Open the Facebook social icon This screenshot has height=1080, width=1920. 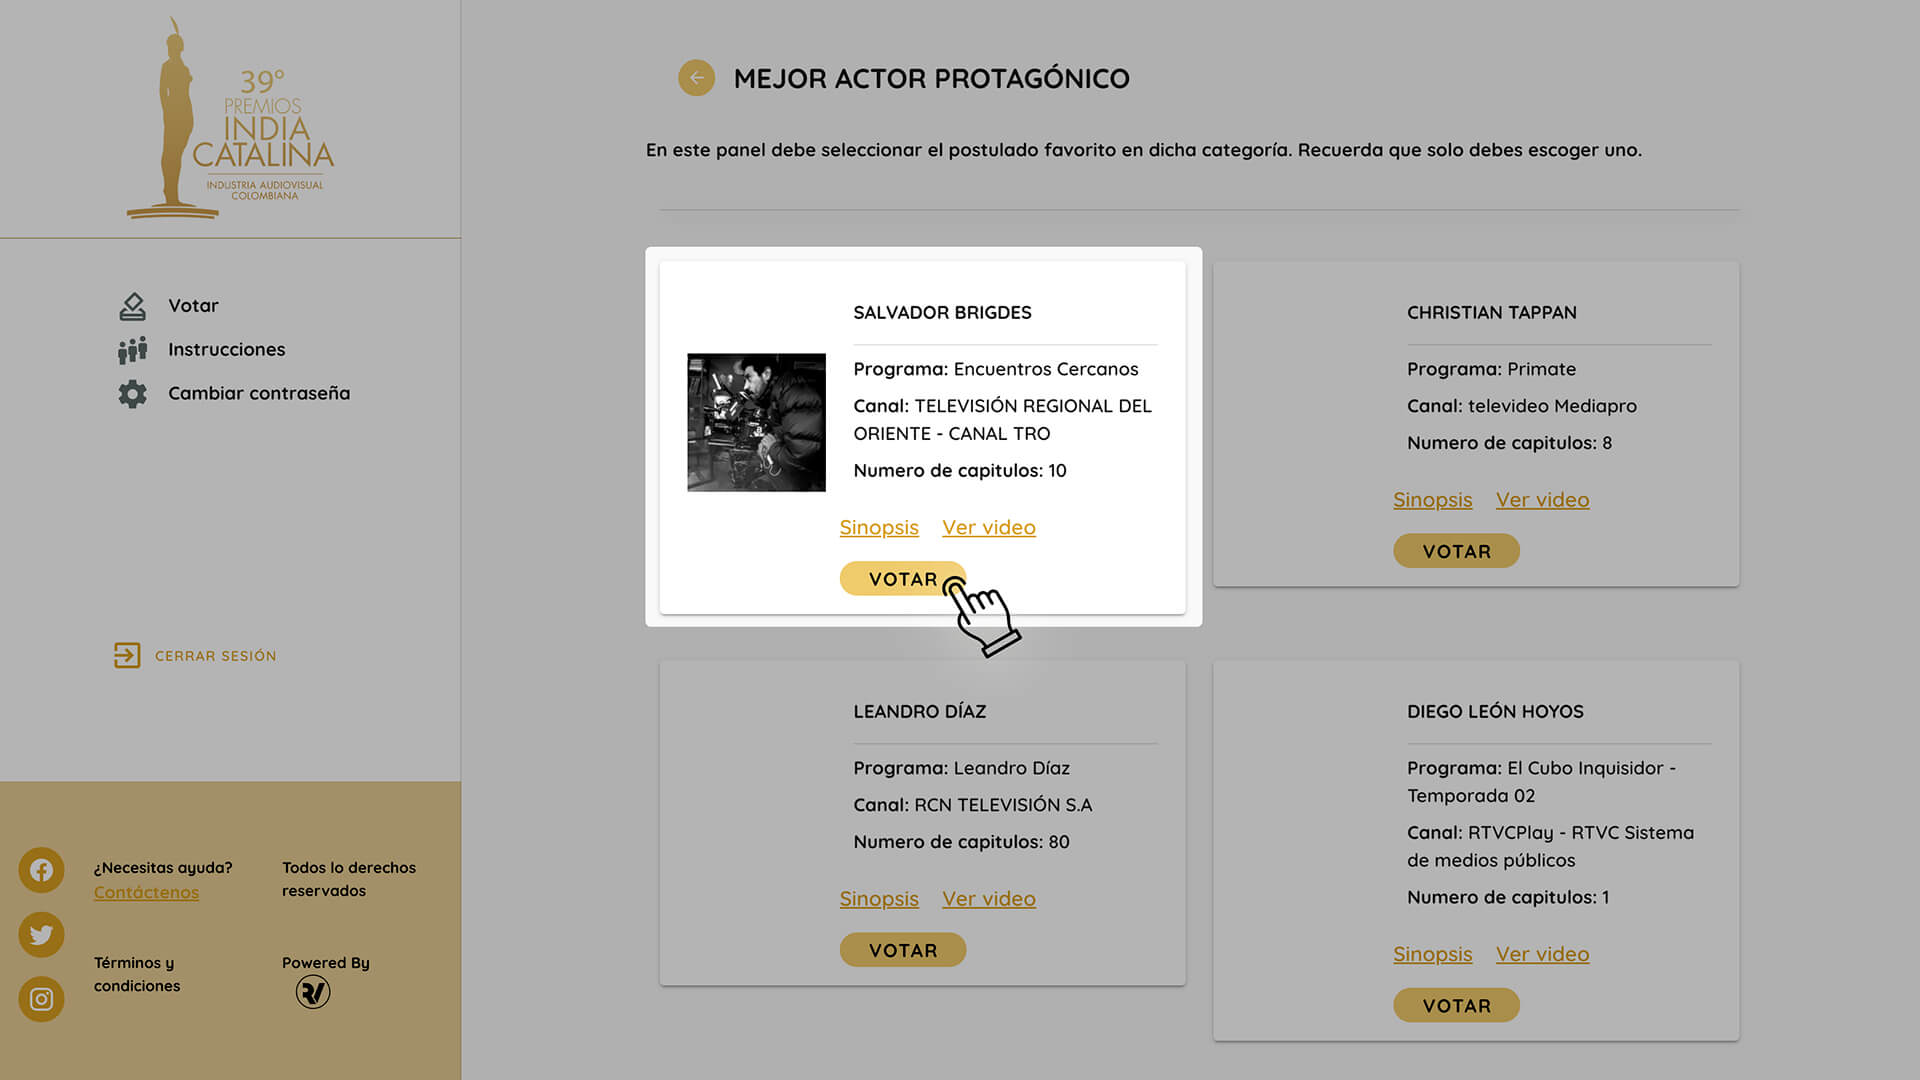(41, 870)
